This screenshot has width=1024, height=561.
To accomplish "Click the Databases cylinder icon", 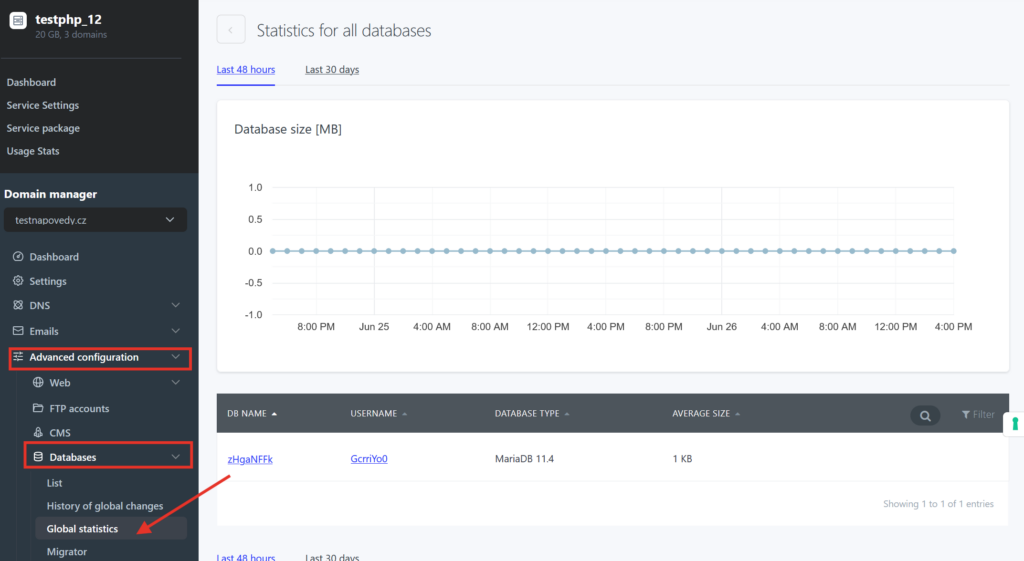I will point(39,457).
